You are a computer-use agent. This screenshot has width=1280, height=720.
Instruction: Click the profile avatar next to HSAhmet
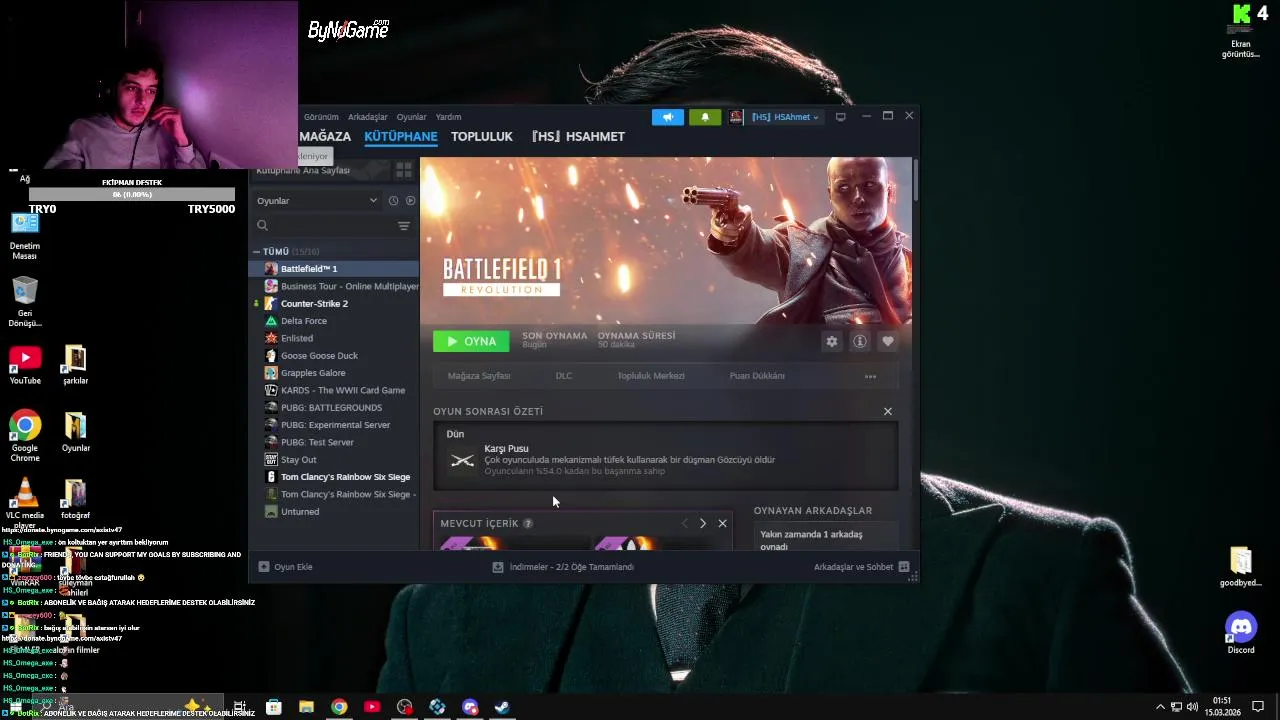click(x=736, y=117)
